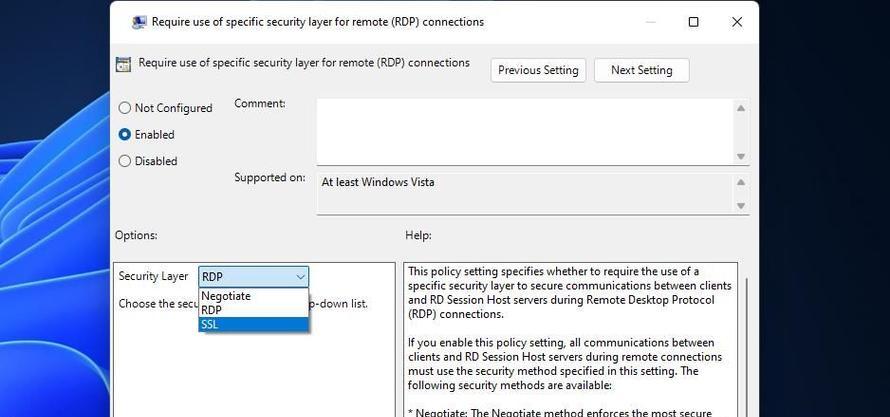The height and width of the screenshot is (417, 890).
Task: Click the policy setting icon beside the heading
Action: (x=123, y=64)
